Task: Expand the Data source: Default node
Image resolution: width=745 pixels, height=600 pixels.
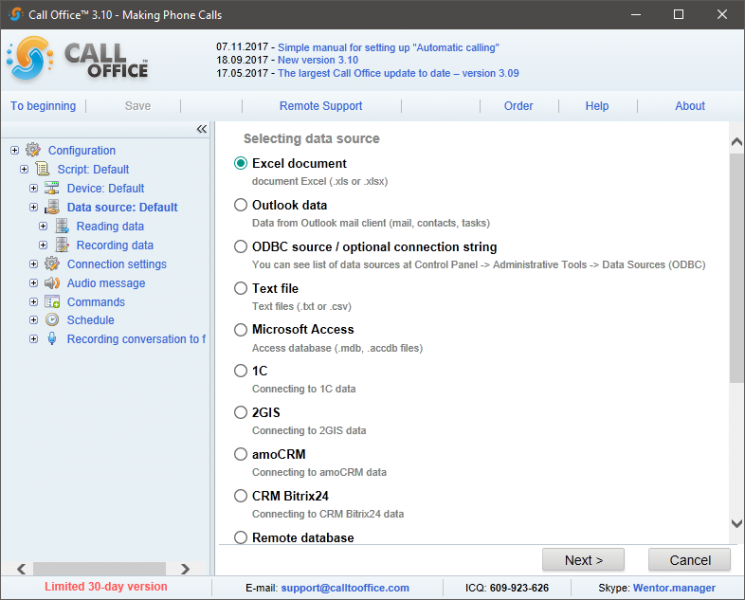Action: 33,207
